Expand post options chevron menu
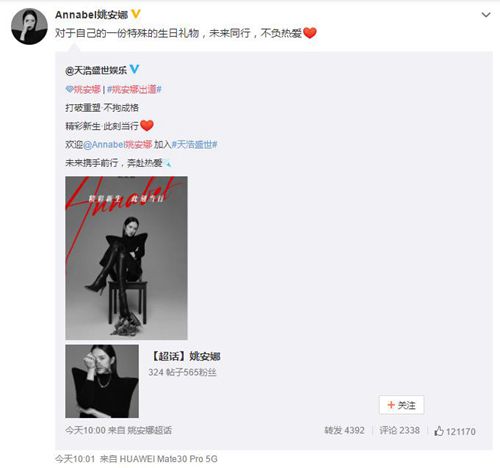The width and height of the screenshot is (500, 468). [x=486, y=15]
